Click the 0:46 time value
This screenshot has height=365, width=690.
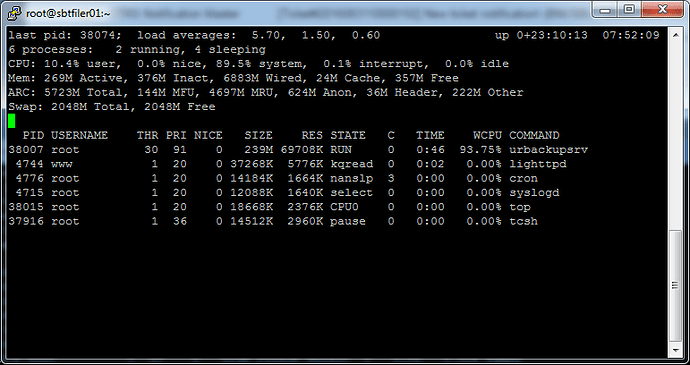pos(430,150)
